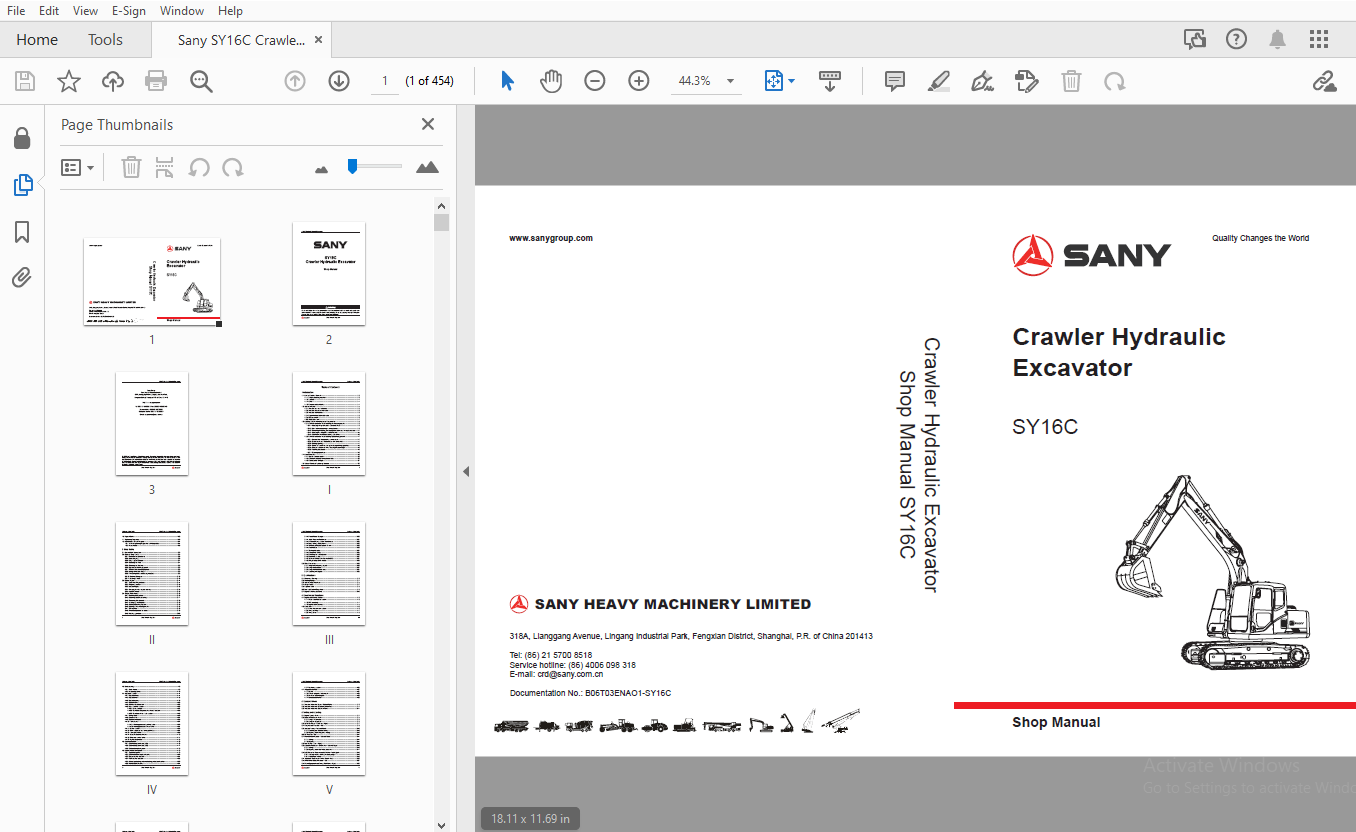Click the delete trash icon in toolbar

(1071, 81)
